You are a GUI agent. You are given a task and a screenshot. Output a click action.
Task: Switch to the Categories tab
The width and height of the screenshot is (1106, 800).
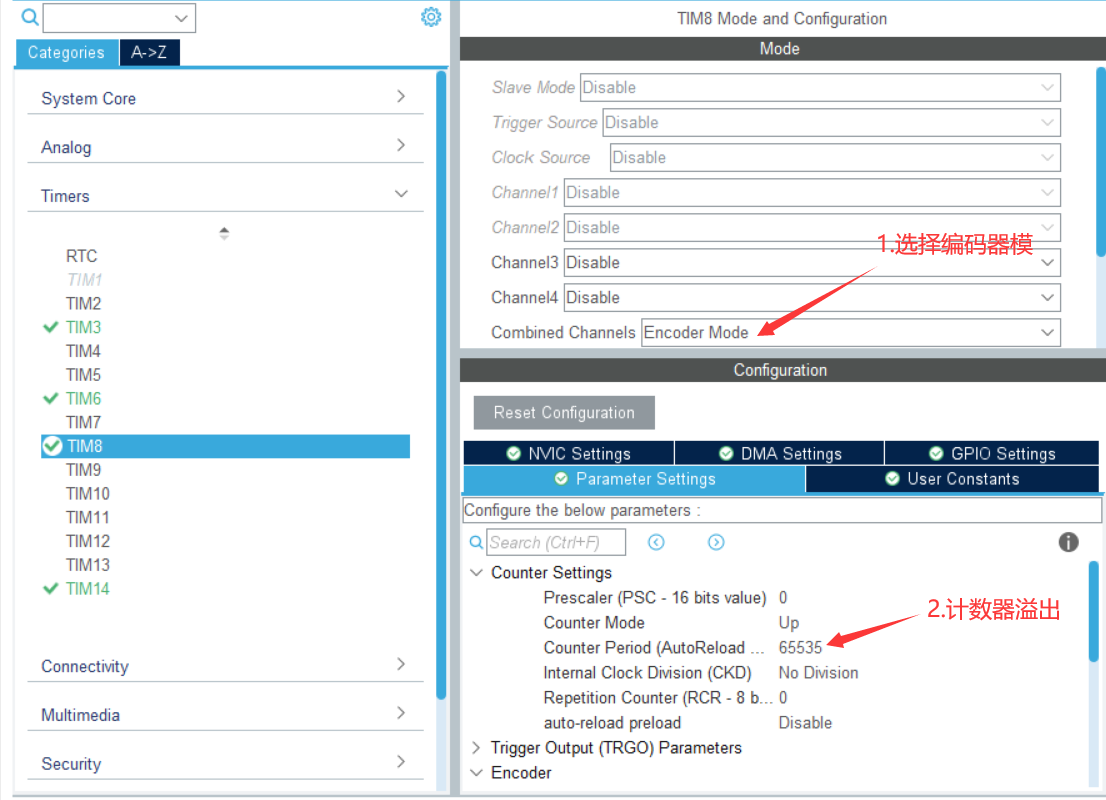point(66,52)
